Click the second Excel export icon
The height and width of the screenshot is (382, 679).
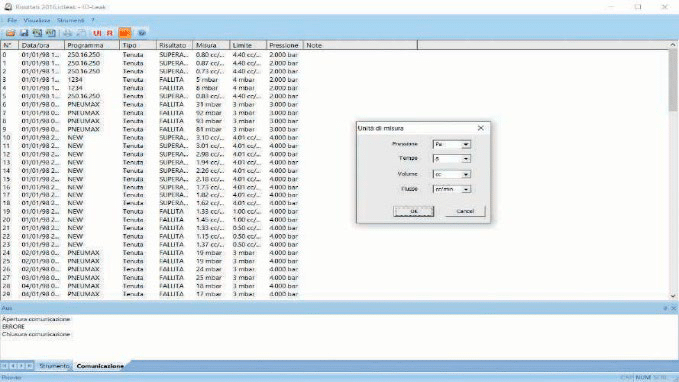(51, 33)
